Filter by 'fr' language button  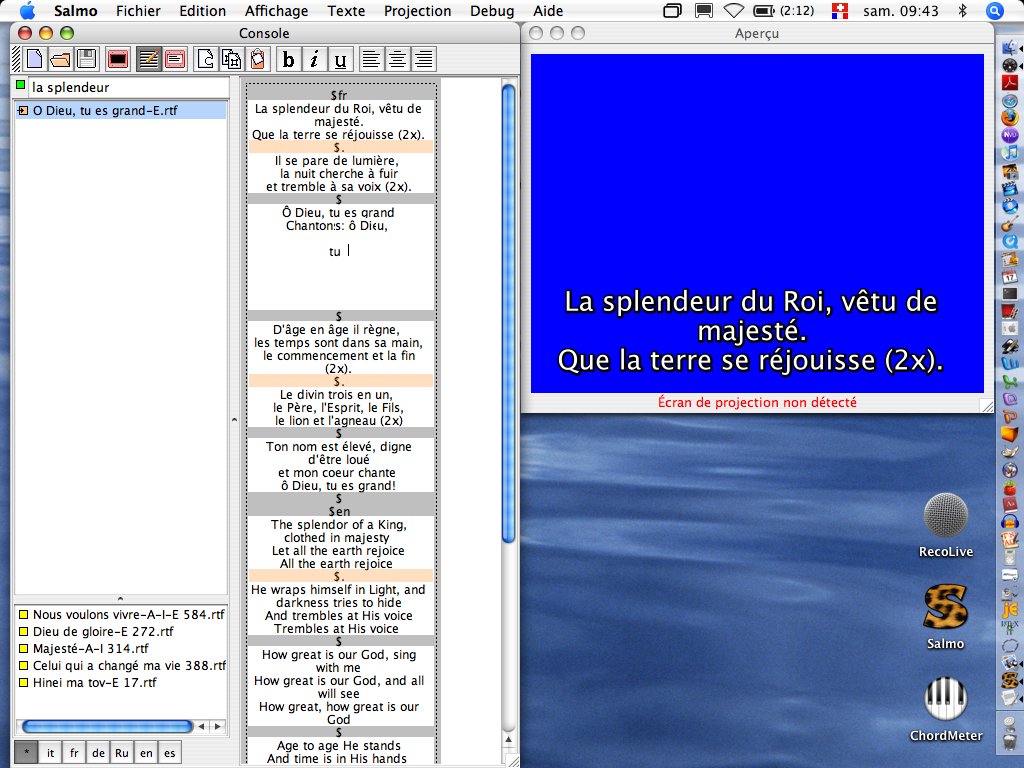point(74,753)
